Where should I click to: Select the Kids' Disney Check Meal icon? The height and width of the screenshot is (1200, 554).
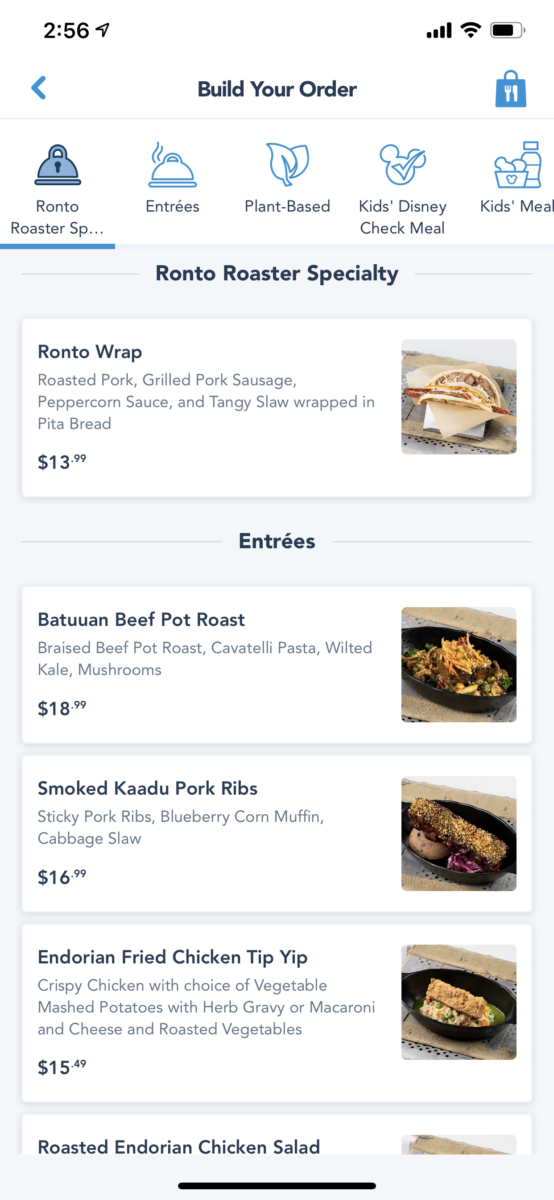click(x=402, y=165)
